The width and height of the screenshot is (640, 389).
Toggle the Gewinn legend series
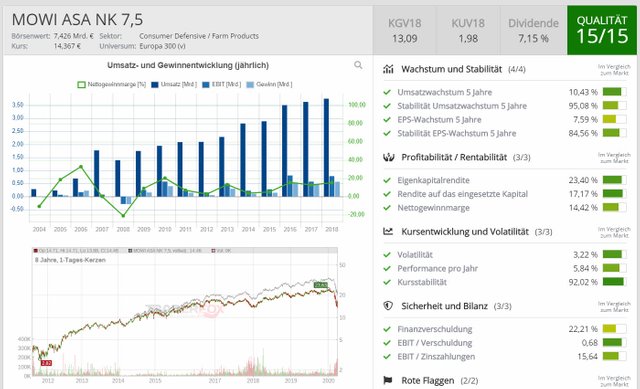point(269,84)
